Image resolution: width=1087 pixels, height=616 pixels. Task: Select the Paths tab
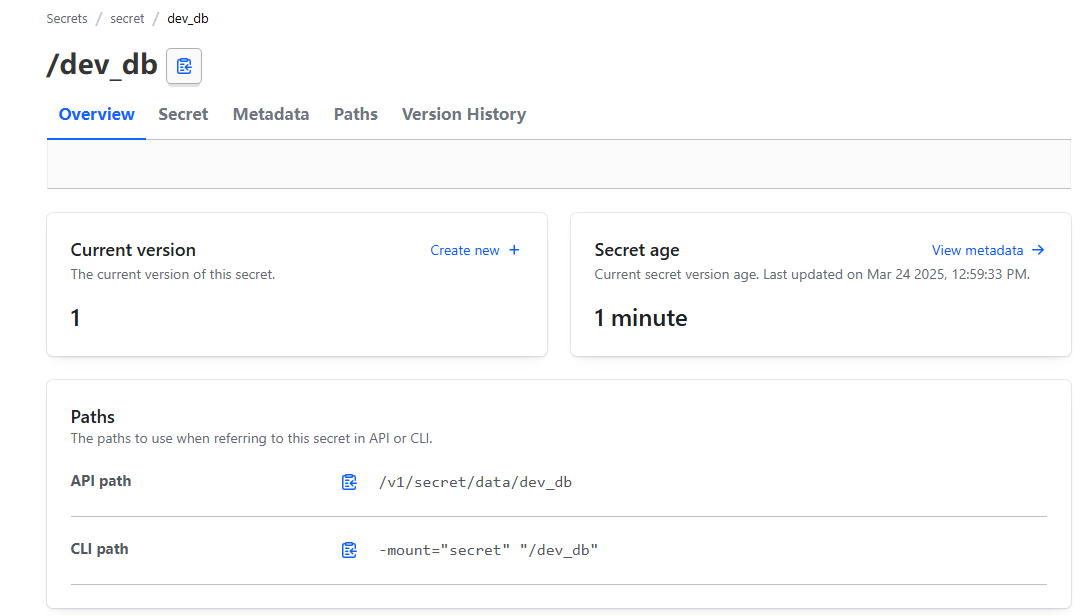point(355,114)
